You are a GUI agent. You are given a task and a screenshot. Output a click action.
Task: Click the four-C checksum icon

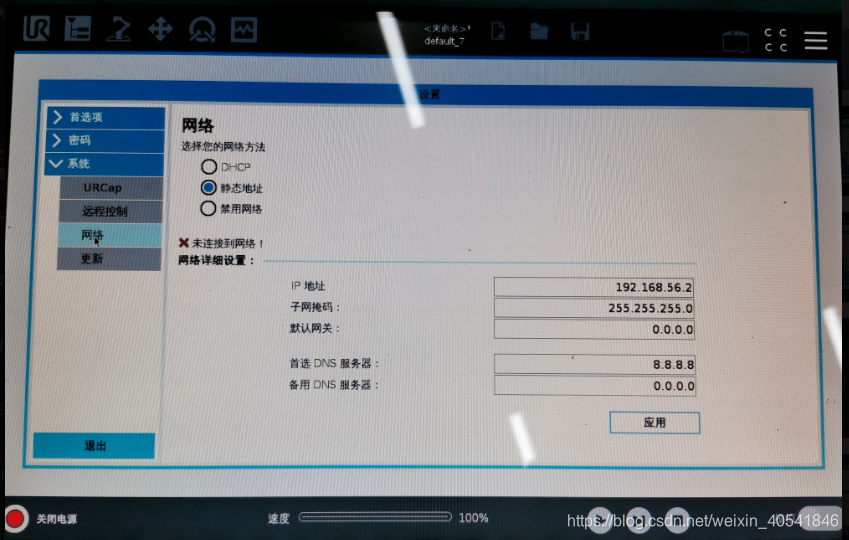pos(775,40)
